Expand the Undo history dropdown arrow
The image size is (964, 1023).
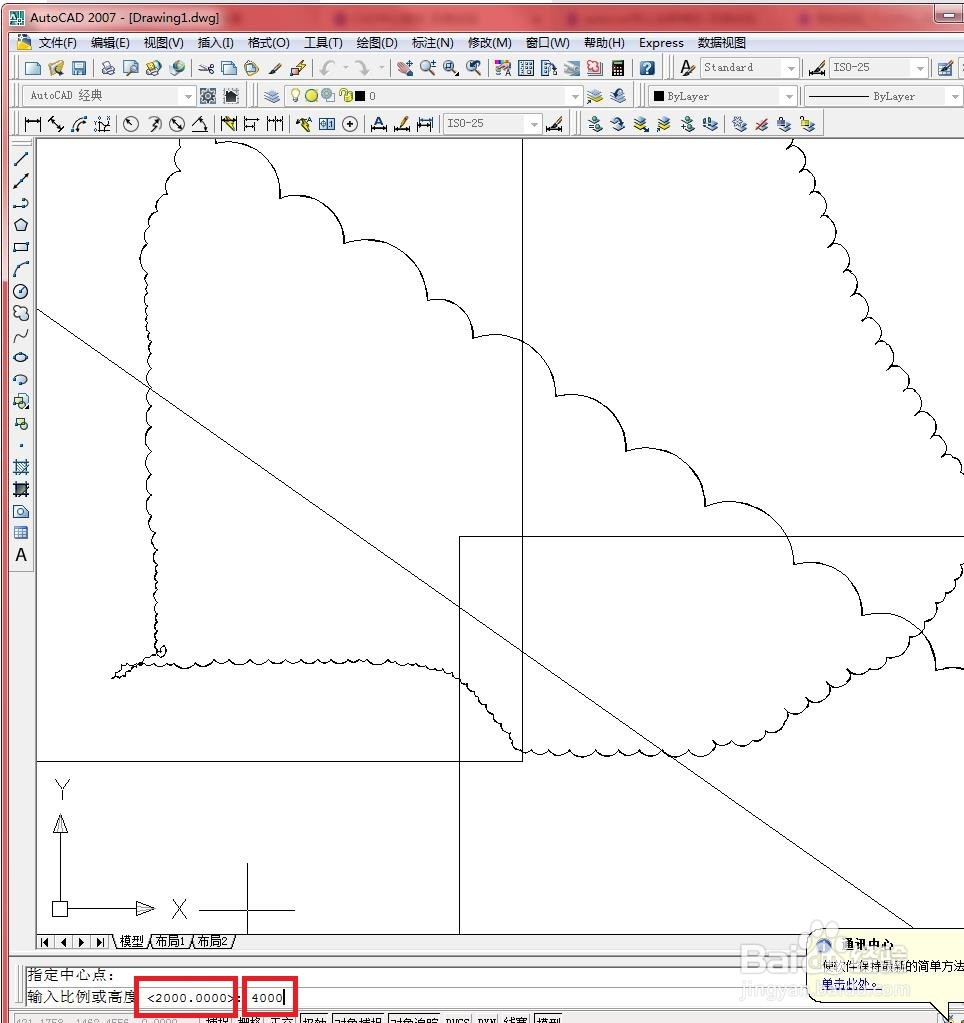pyautogui.click(x=345, y=68)
